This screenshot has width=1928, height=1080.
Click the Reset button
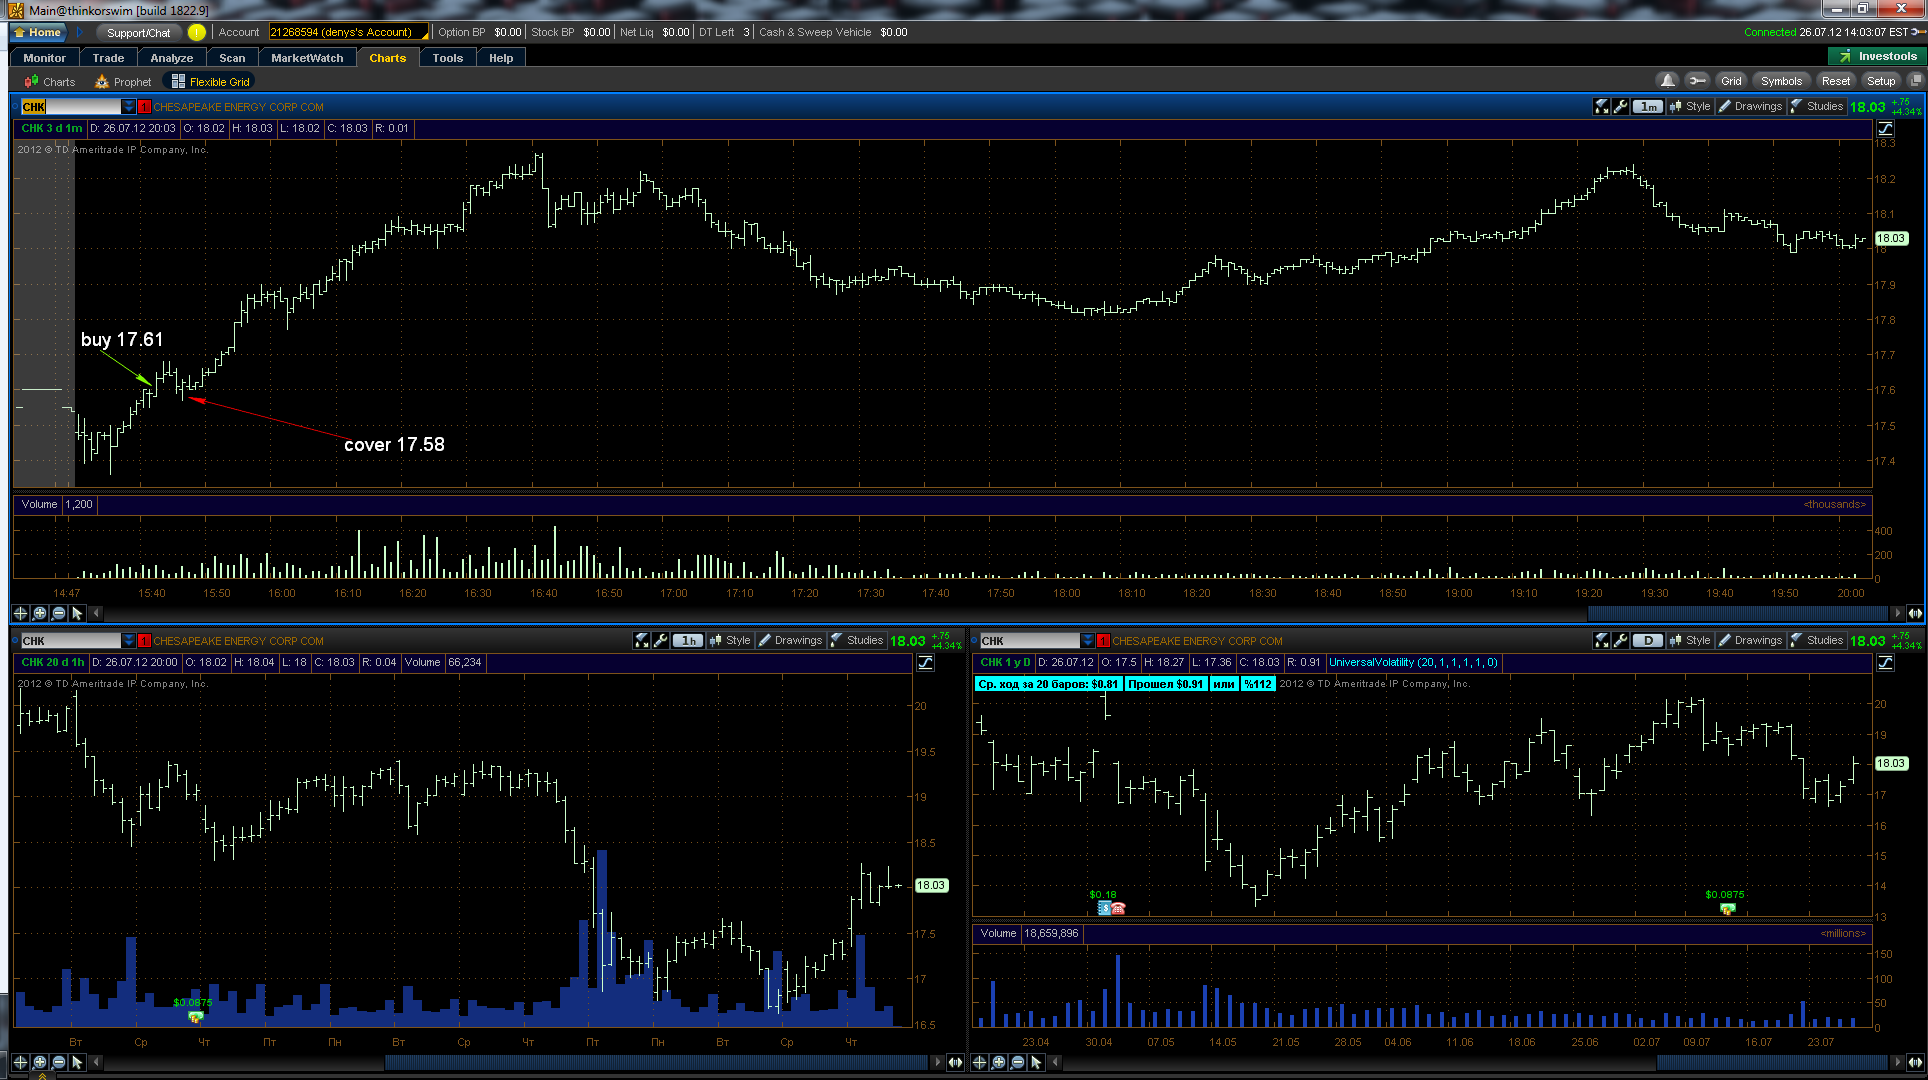click(x=1835, y=81)
